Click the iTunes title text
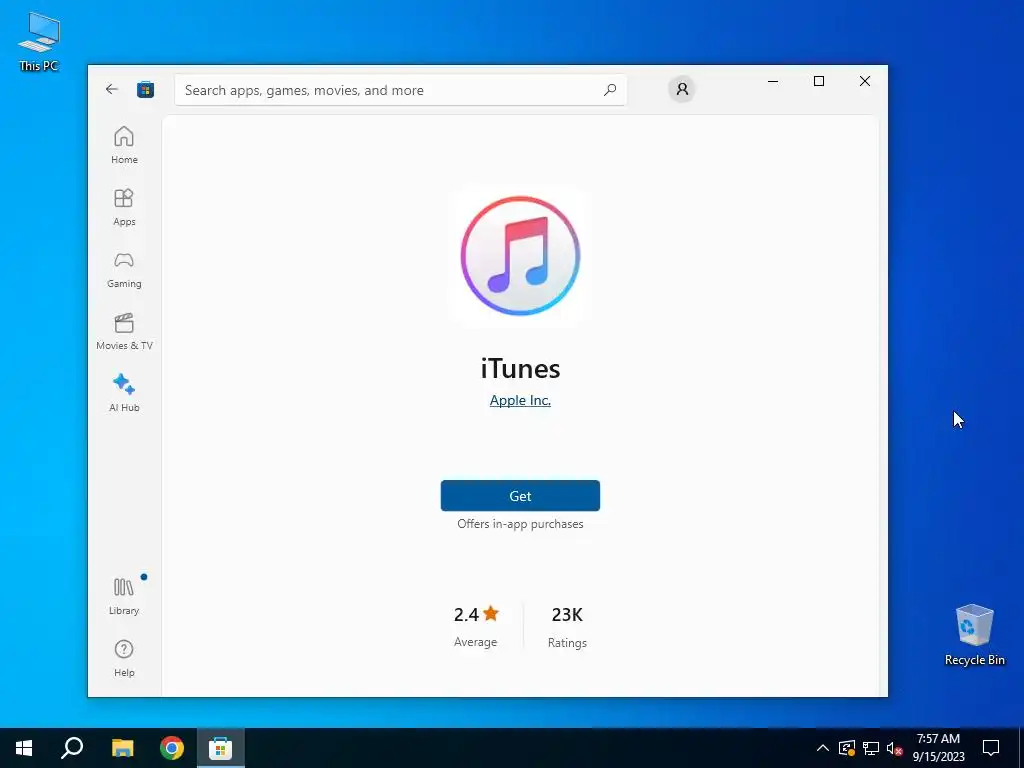Screen dimensions: 1024x768 (520, 368)
